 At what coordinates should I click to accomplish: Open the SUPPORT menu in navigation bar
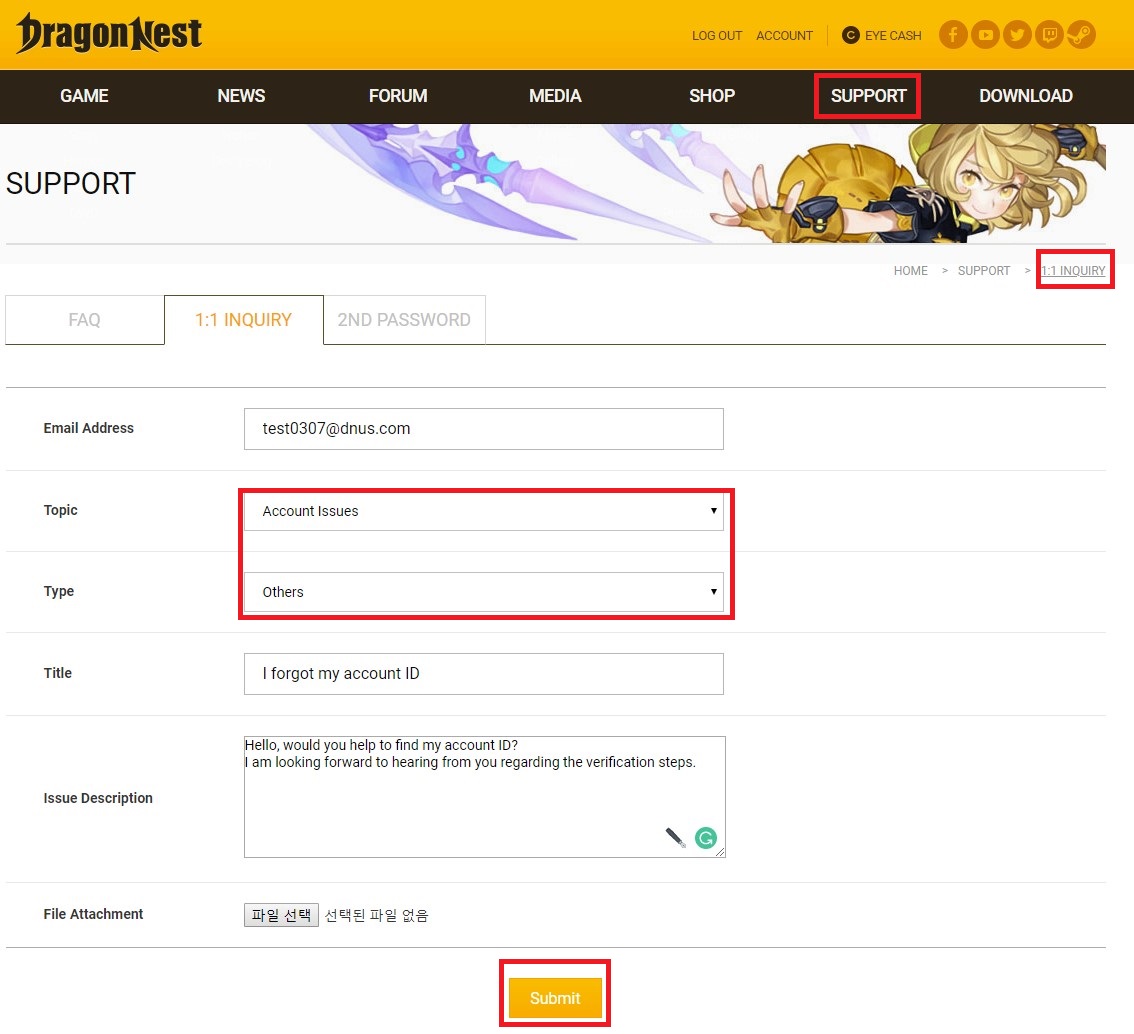tap(868, 96)
